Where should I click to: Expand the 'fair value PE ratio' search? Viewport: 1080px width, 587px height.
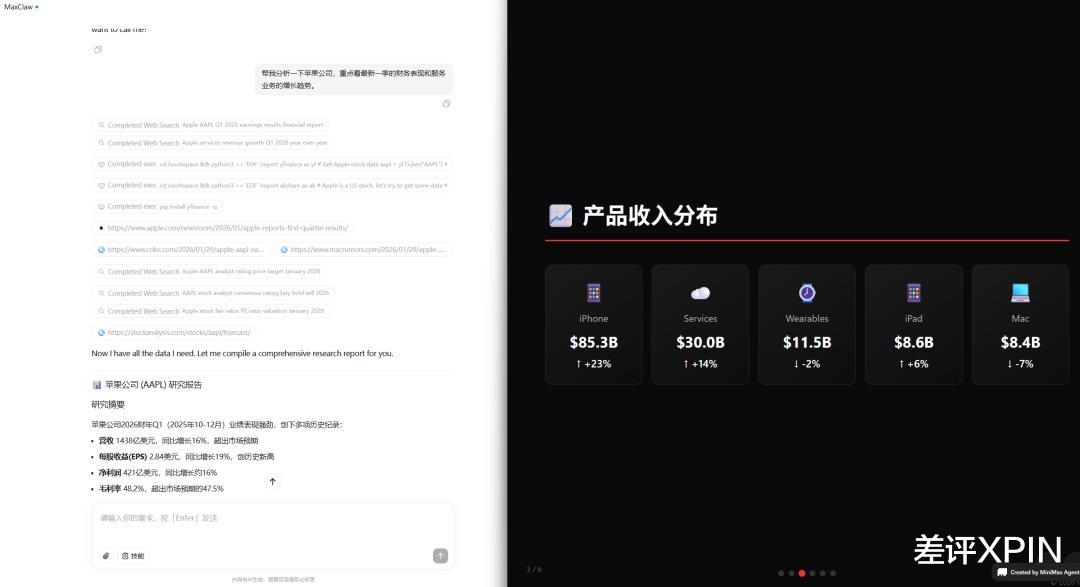tap(211, 311)
